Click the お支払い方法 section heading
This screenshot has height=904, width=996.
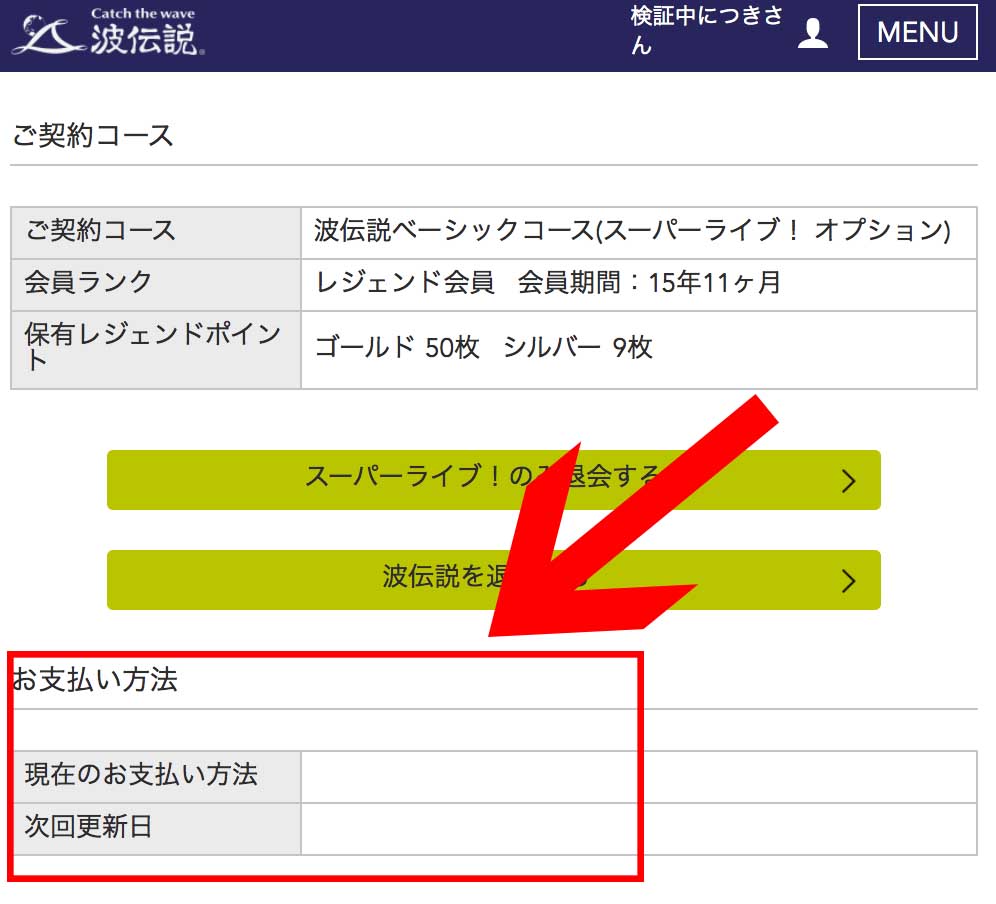pyautogui.click(x=95, y=679)
